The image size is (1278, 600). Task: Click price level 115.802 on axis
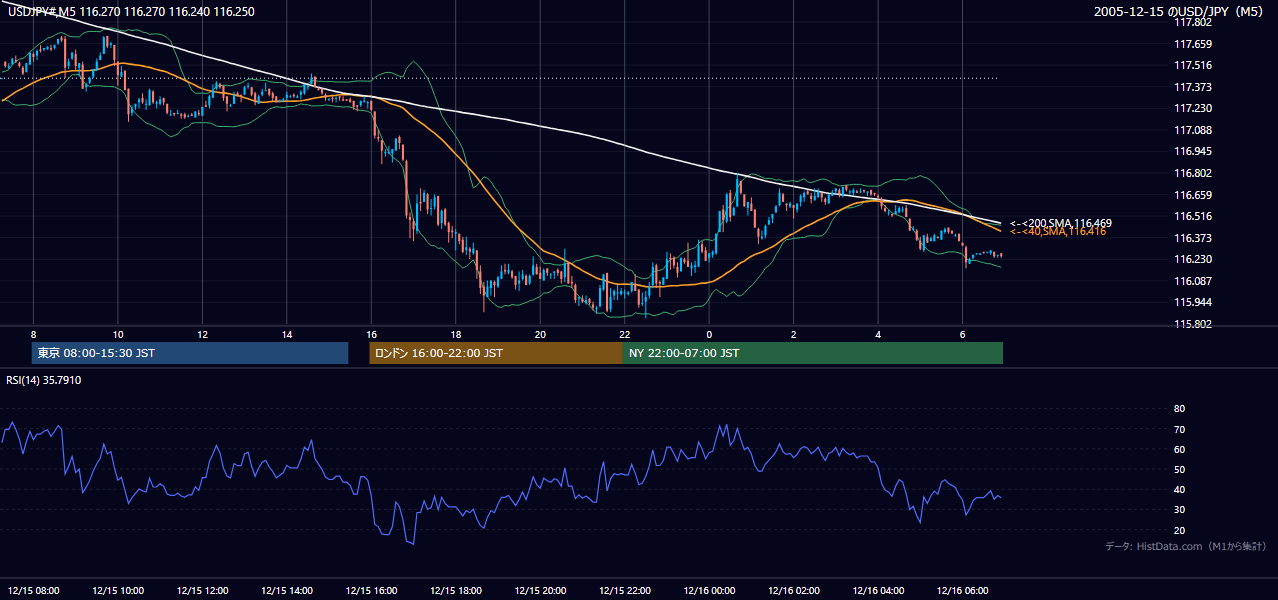1192,324
